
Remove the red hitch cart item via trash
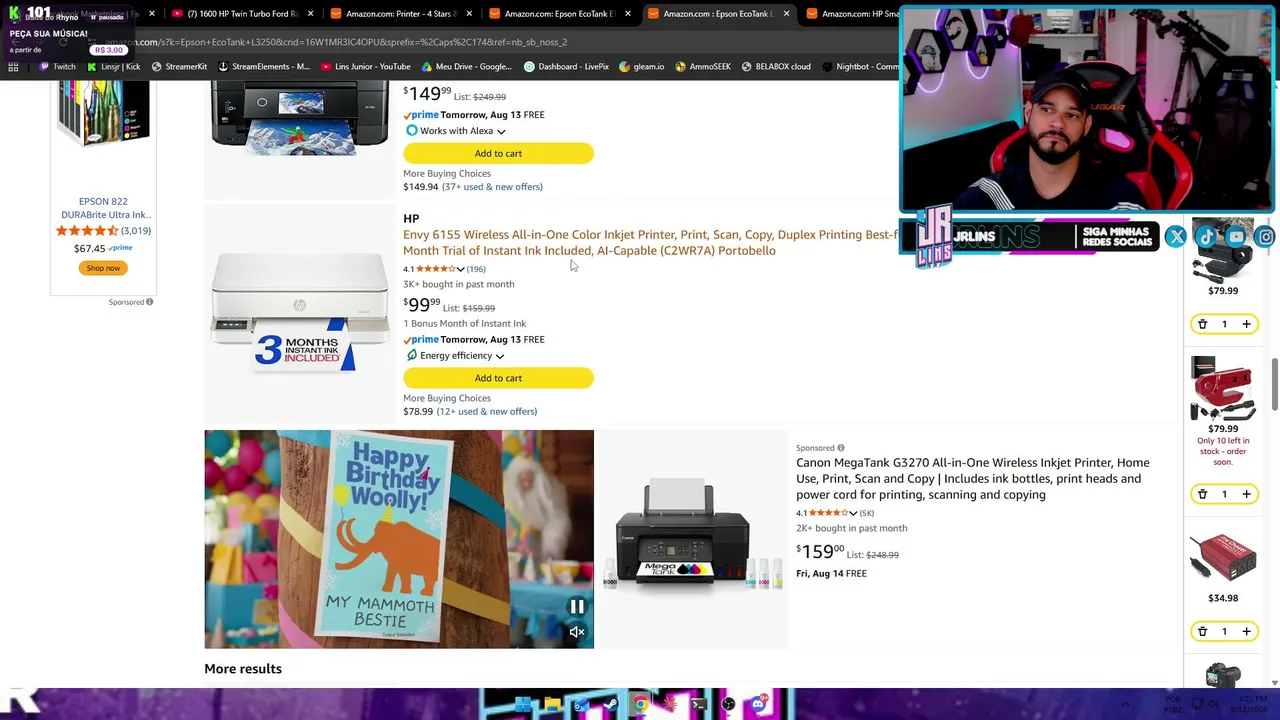pyautogui.click(x=1202, y=494)
